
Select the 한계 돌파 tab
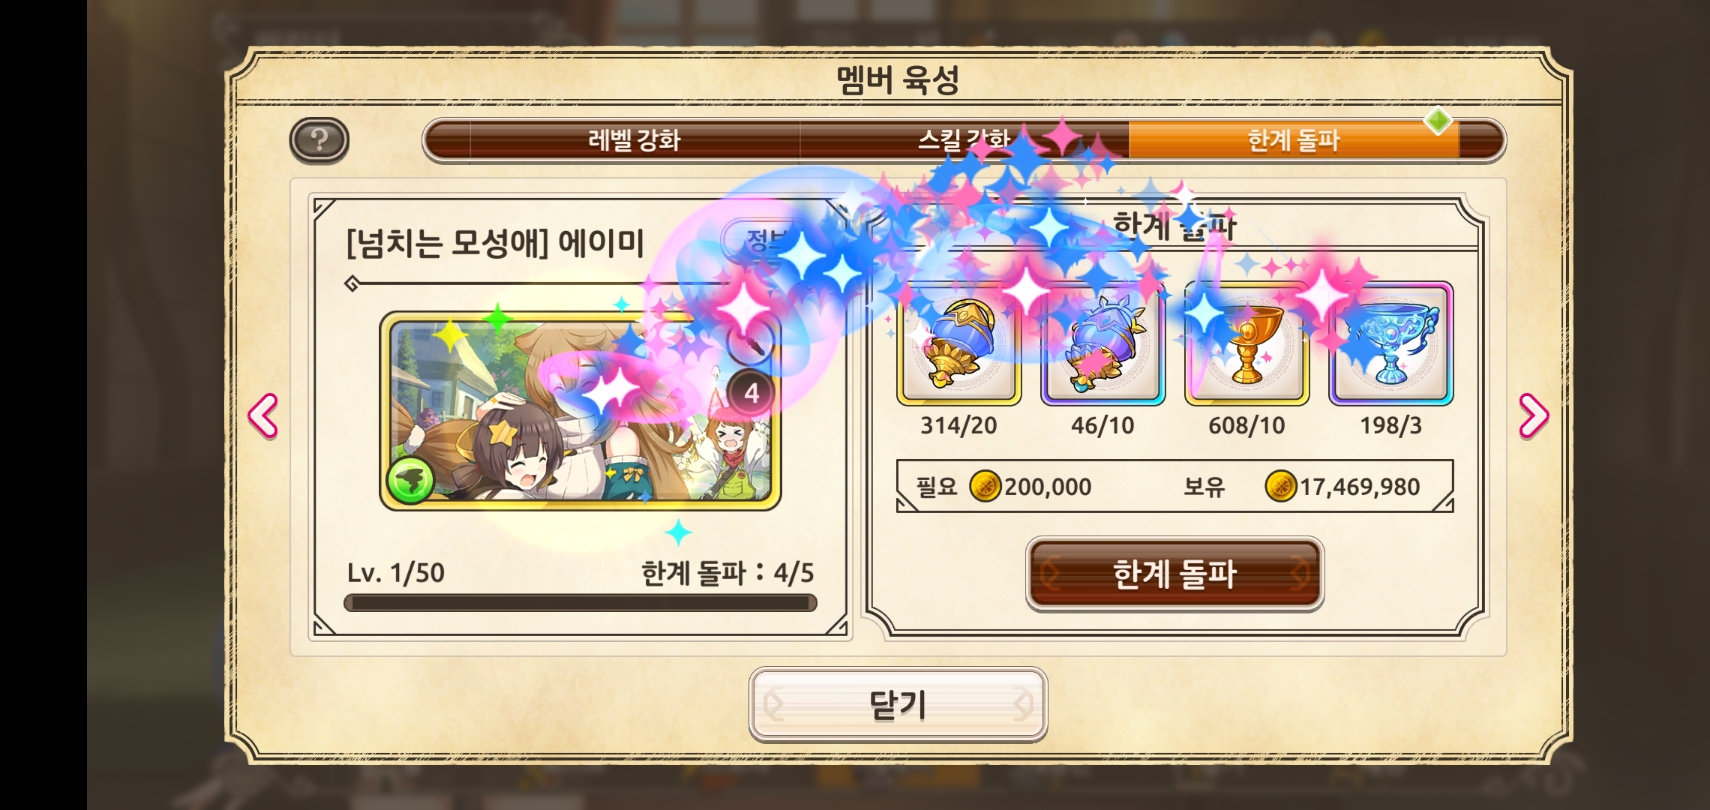[1293, 140]
